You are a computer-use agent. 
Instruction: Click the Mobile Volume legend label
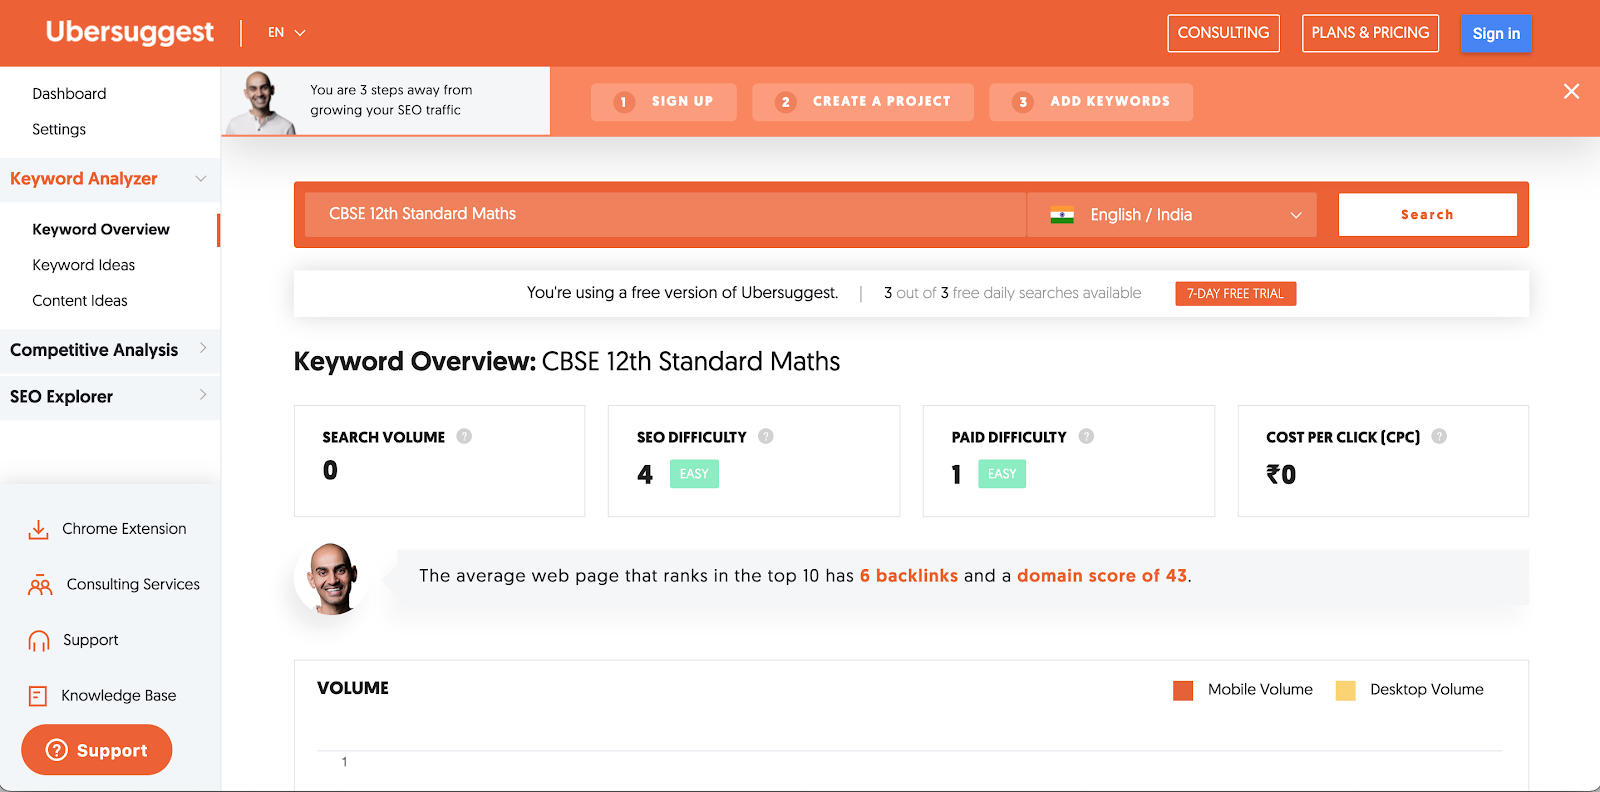point(1260,690)
